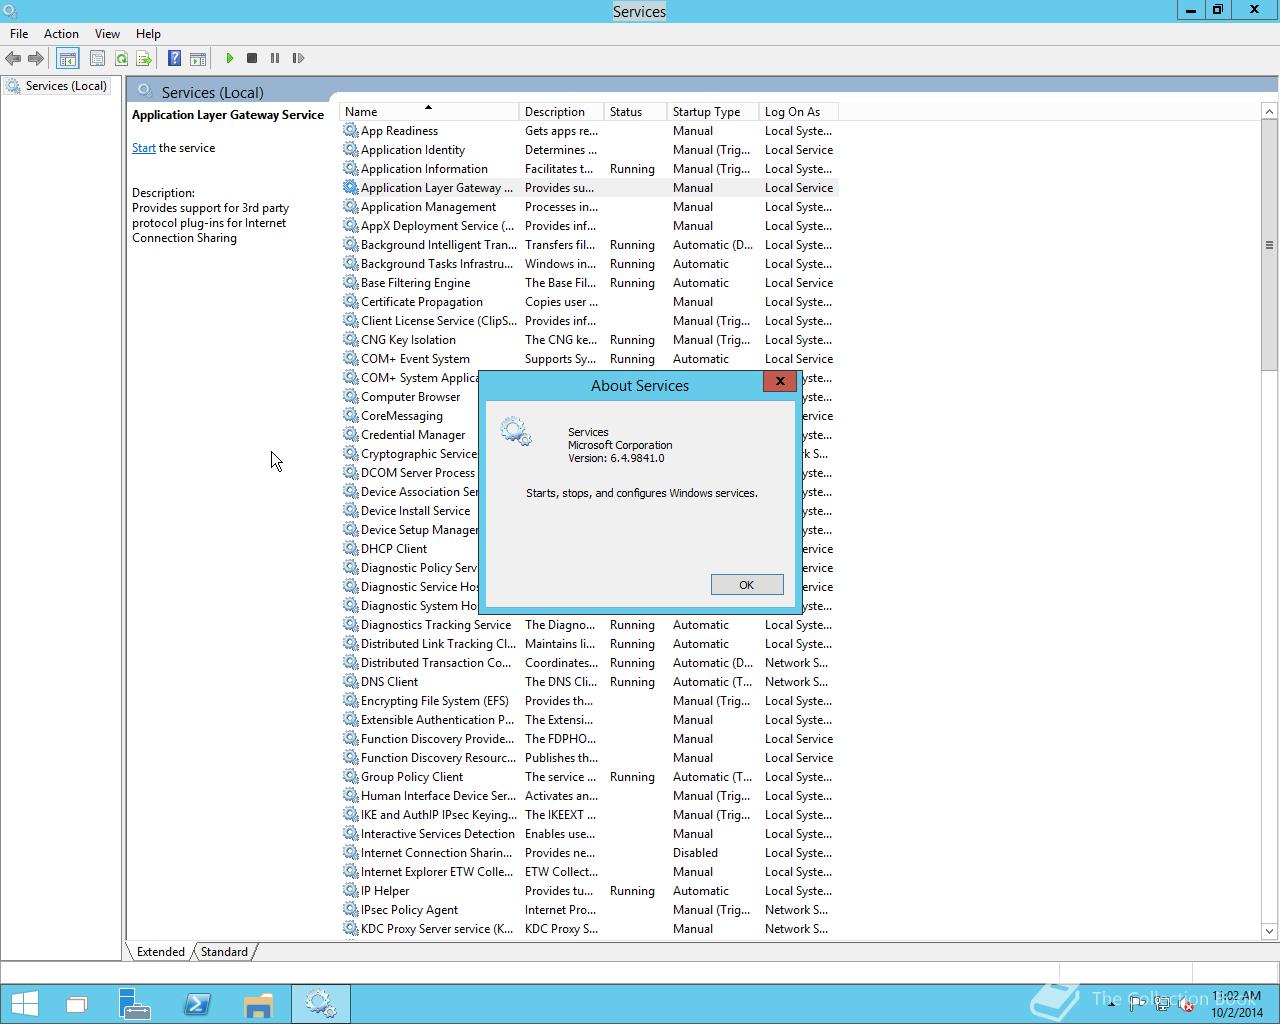Click the Group Policy Client gear icon
The width and height of the screenshot is (1280, 1024).
point(350,777)
